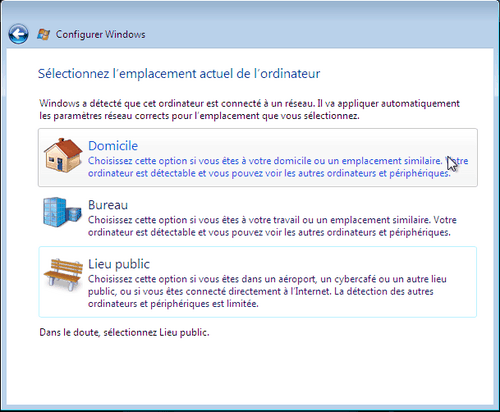
Task: Click the 'connecté directement à l'Internet' line
Action: 261,291
